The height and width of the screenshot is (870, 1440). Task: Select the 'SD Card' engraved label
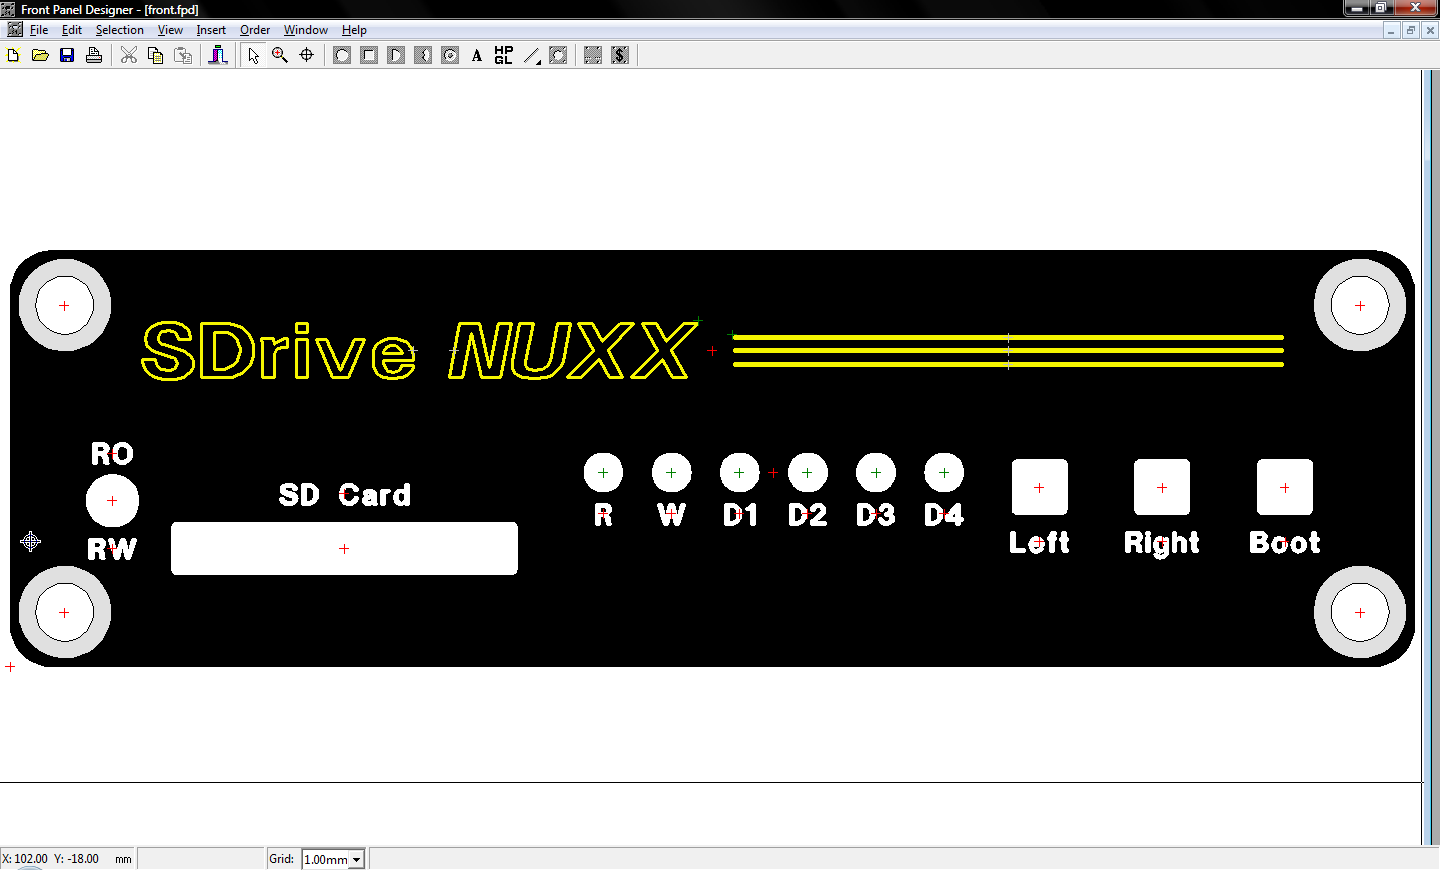[344, 495]
